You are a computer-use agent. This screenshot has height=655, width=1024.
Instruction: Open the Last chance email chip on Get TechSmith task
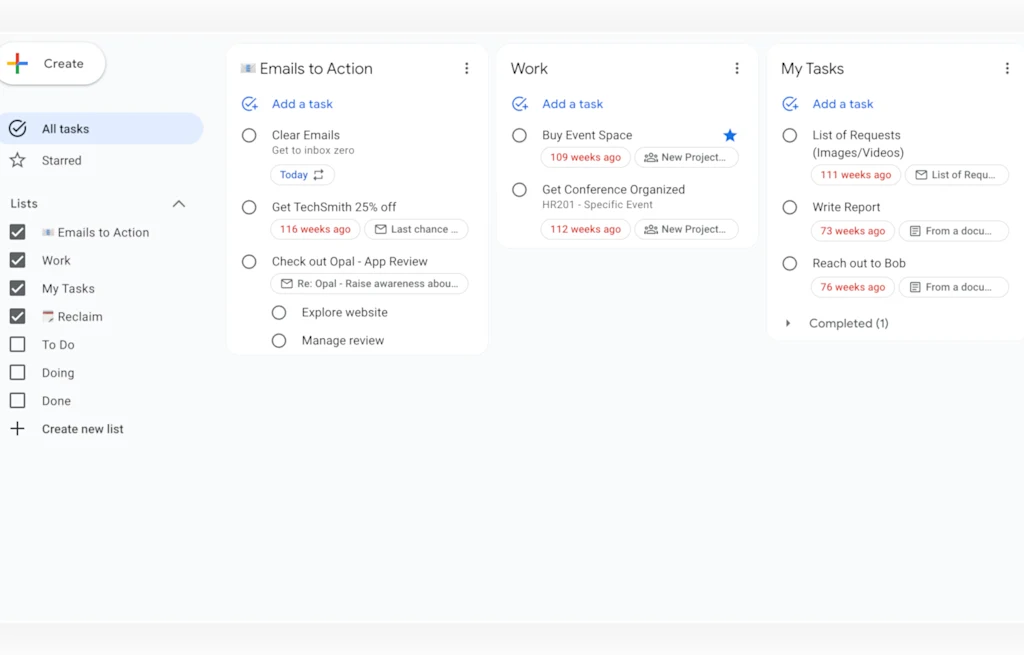[x=417, y=229]
